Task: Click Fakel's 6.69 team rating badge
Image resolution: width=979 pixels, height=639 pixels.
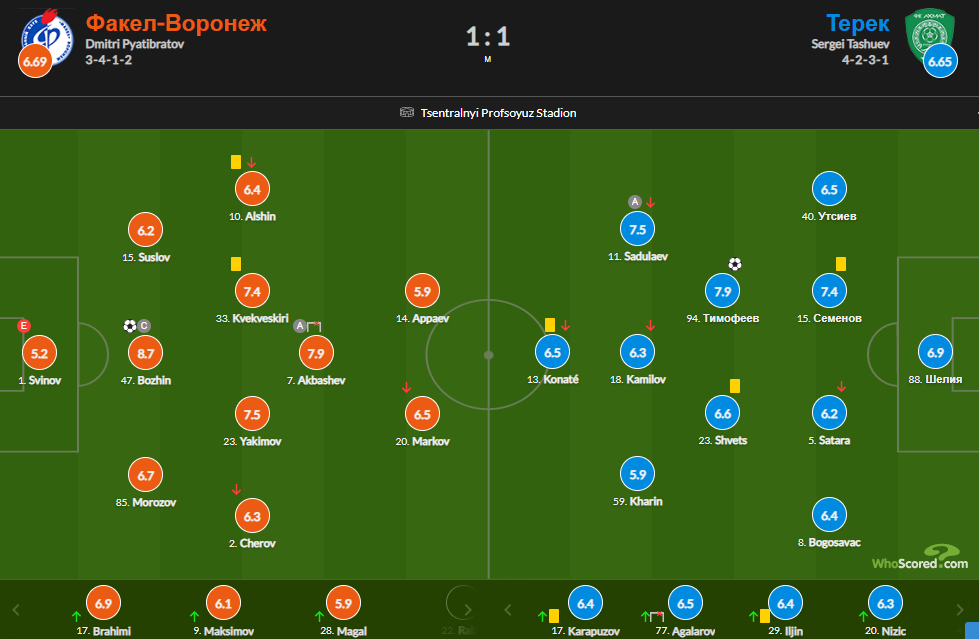Action: (x=35, y=62)
